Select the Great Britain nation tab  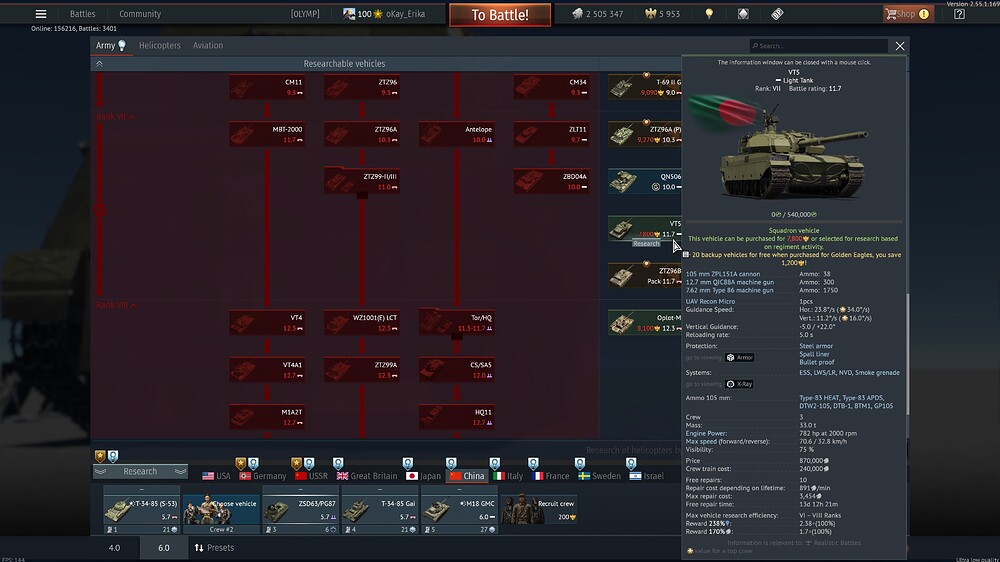point(367,476)
